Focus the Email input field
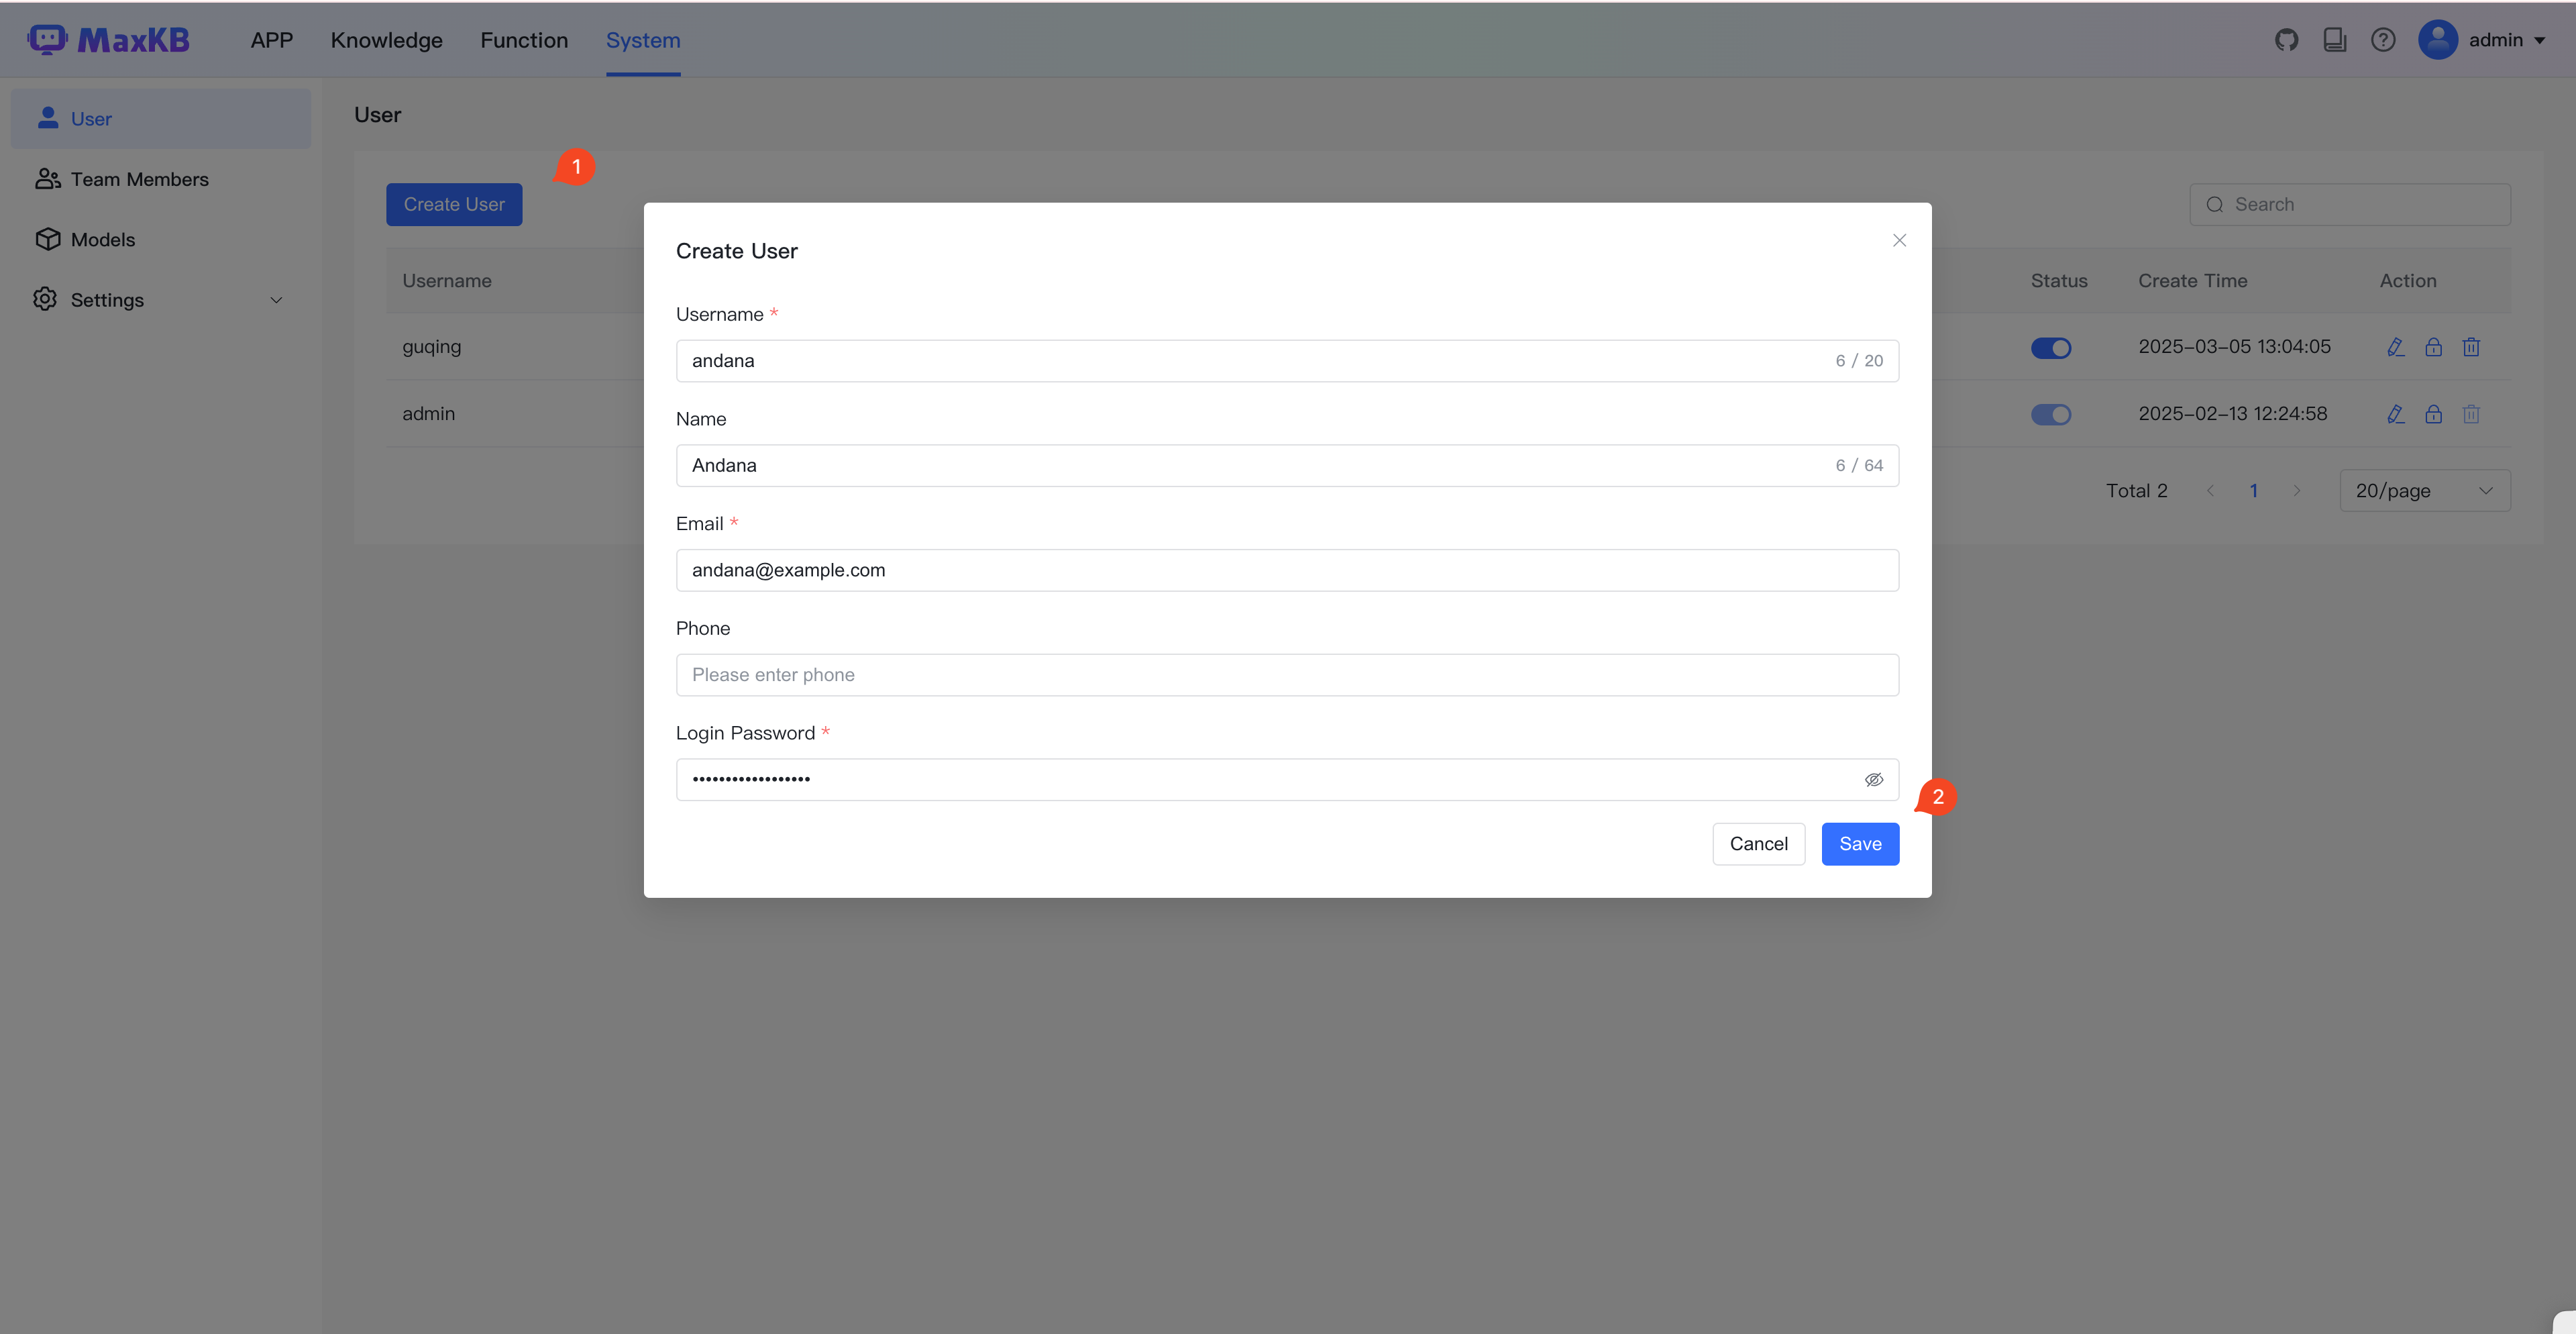Image resolution: width=2576 pixels, height=1334 pixels. point(1287,570)
